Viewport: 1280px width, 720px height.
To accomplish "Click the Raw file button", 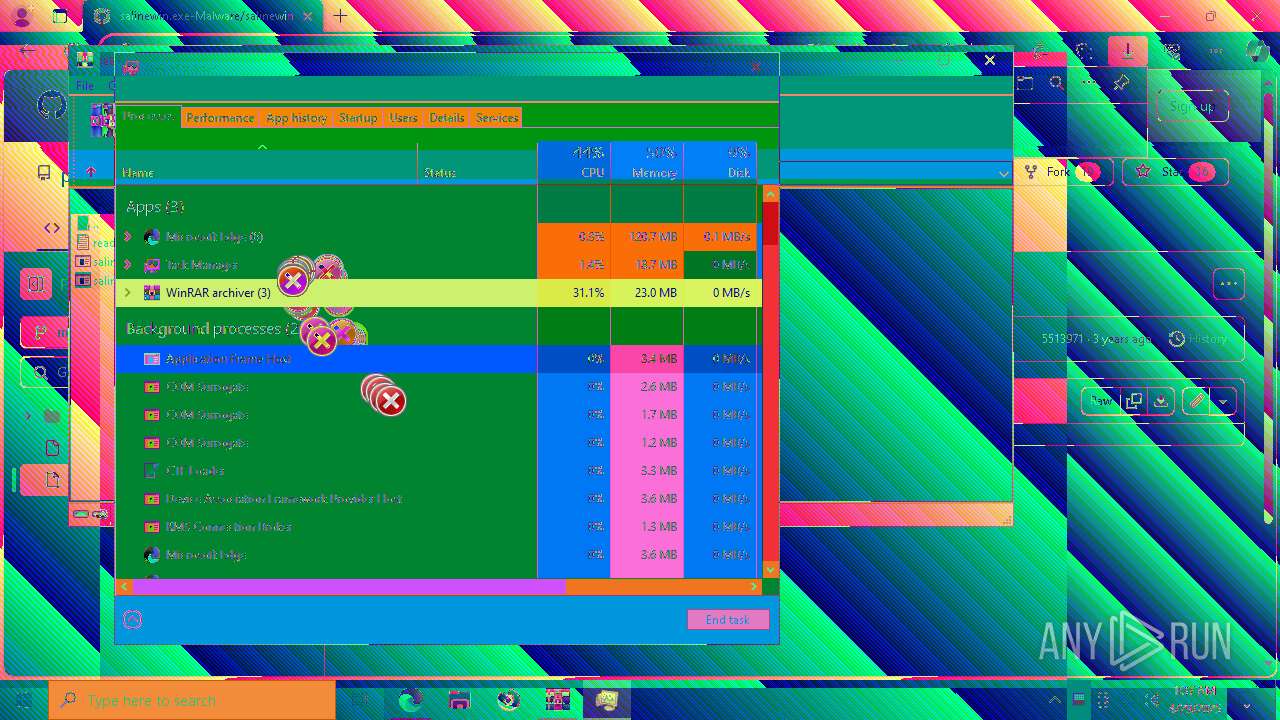I will (x=1101, y=401).
